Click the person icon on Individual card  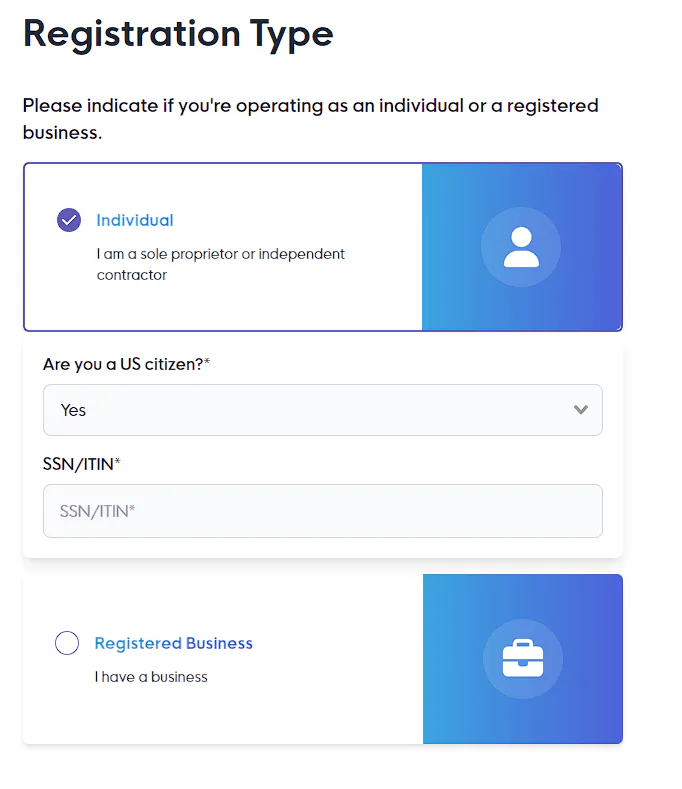click(x=521, y=247)
